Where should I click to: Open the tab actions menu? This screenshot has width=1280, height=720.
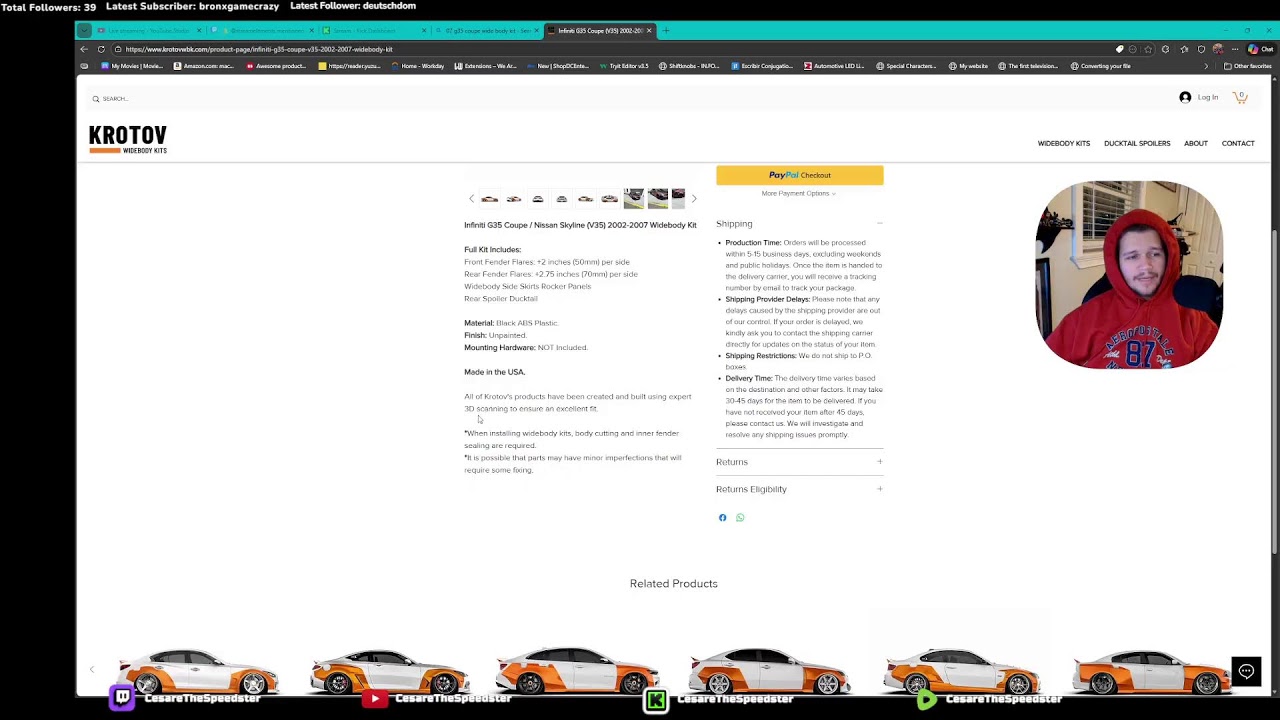click(84, 31)
